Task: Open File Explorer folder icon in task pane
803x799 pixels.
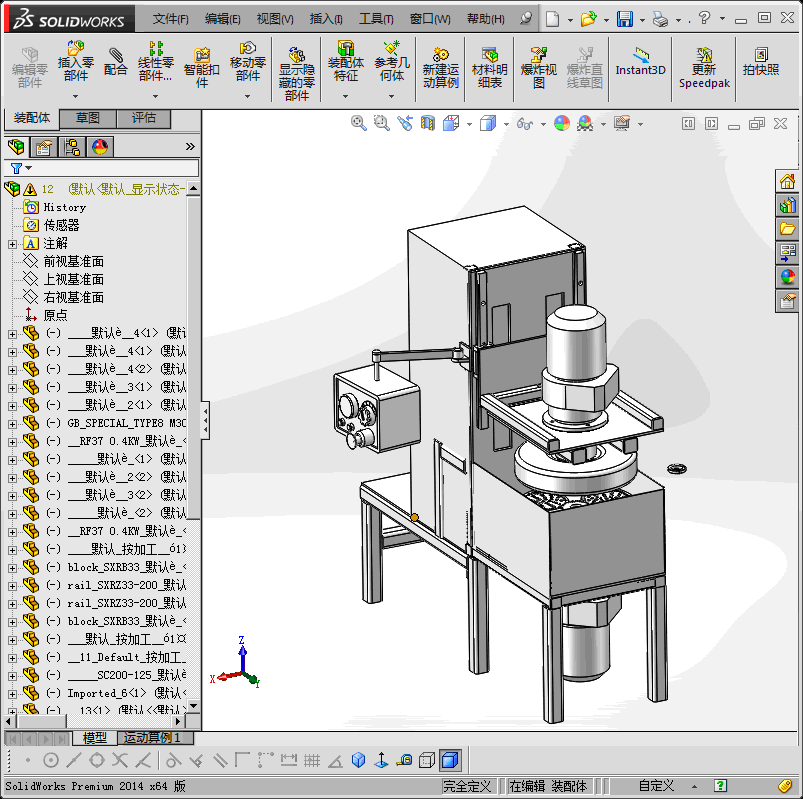Action: pos(787,229)
